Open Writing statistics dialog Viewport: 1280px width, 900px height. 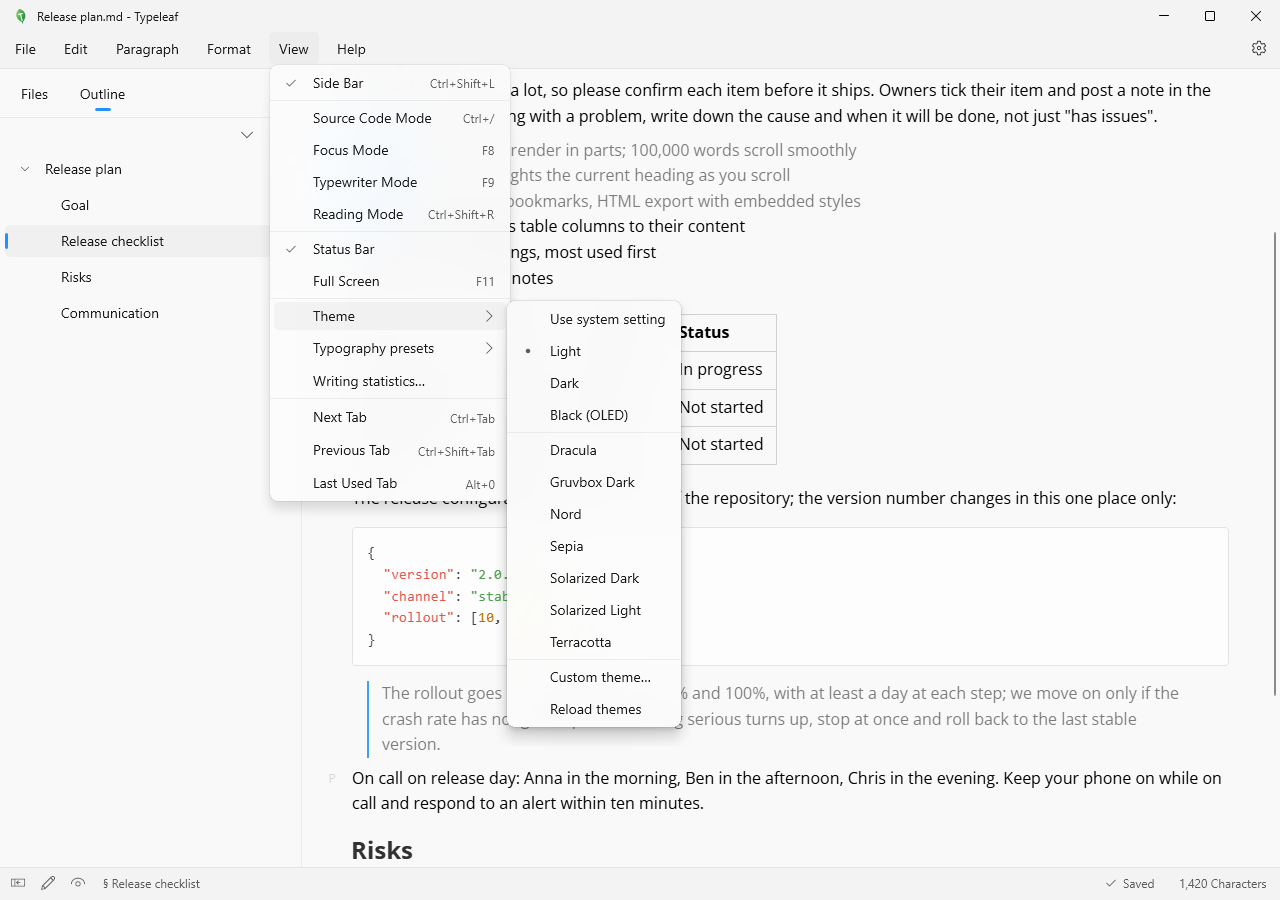(x=390, y=381)
